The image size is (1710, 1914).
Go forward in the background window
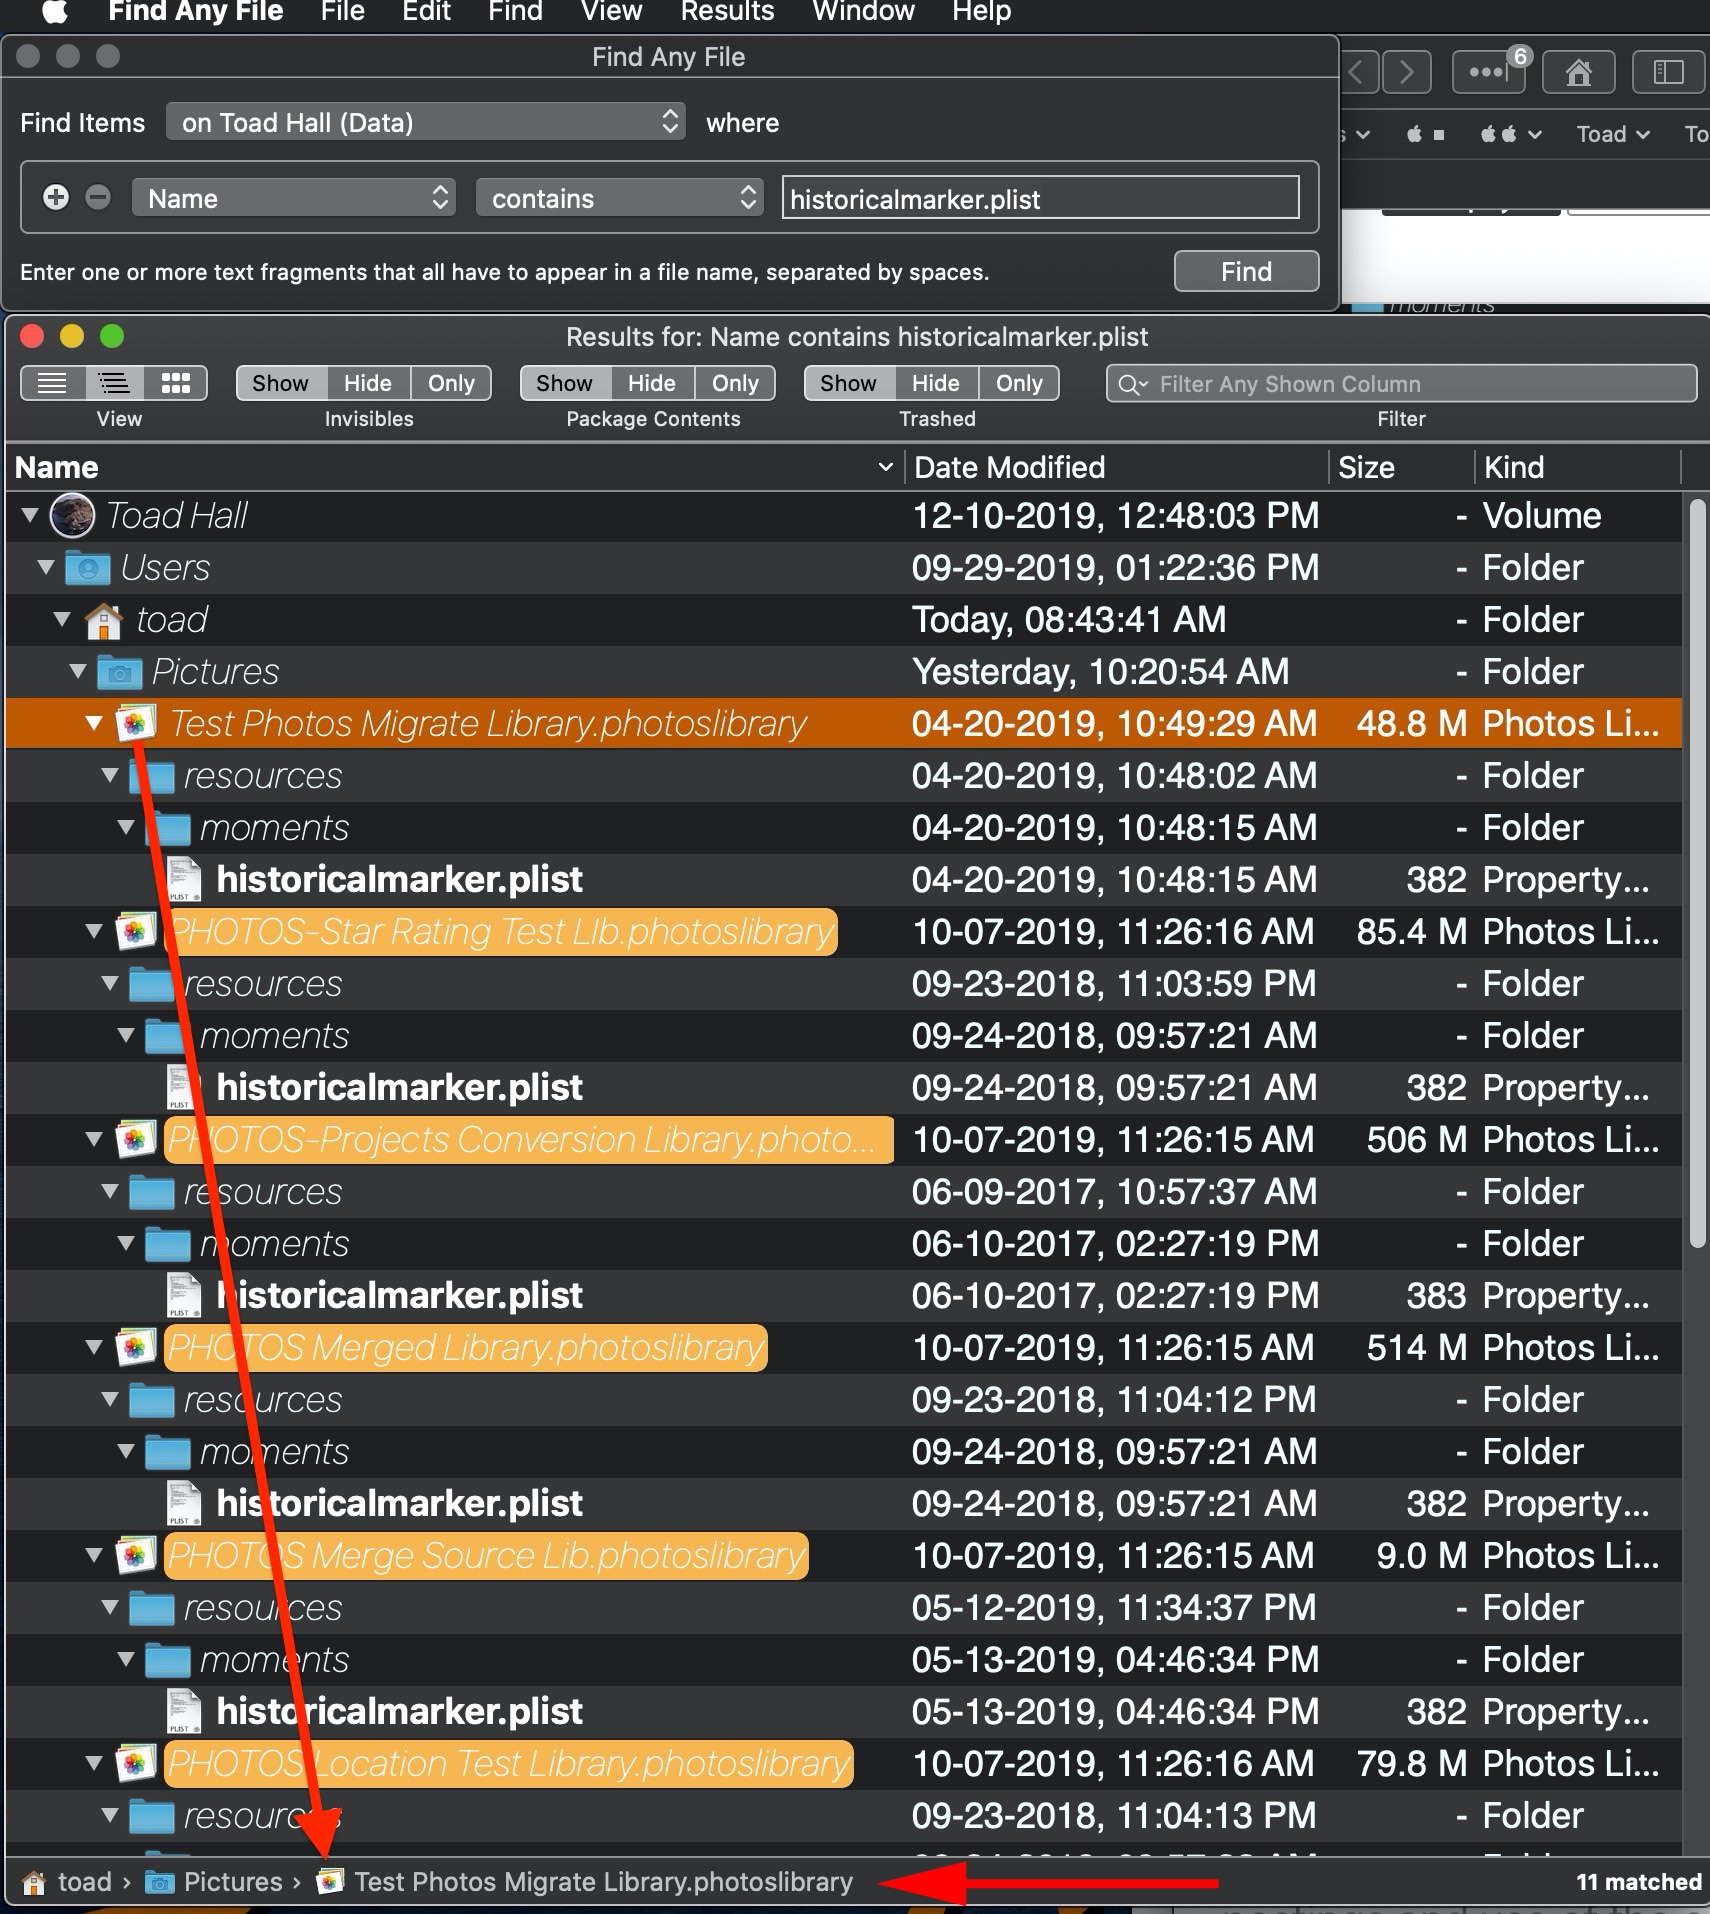1406,72
